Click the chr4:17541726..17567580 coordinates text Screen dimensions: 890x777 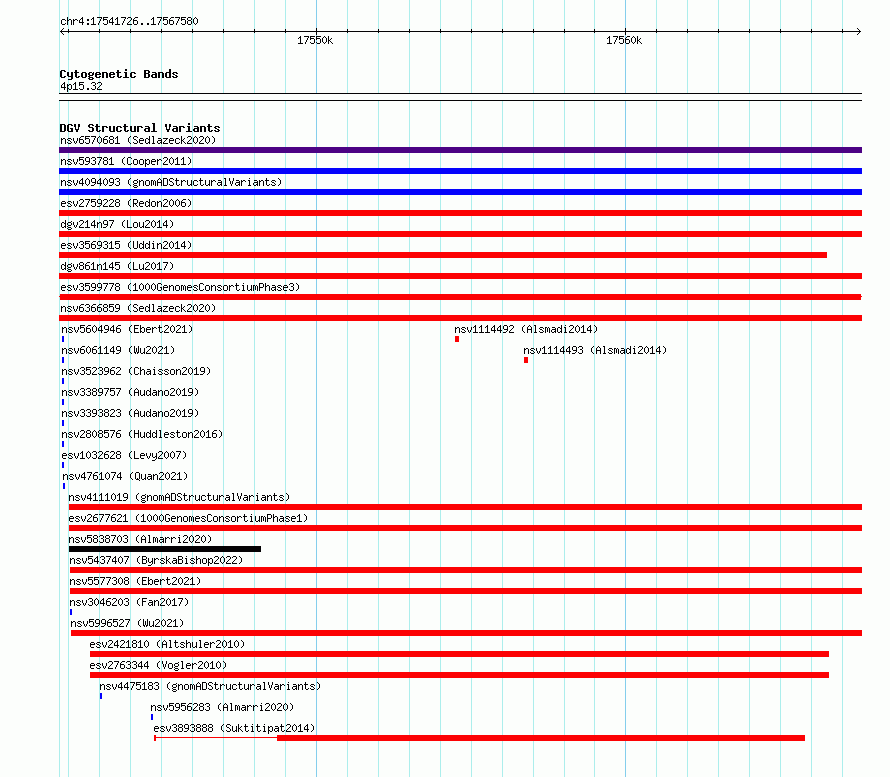point(129,22)
